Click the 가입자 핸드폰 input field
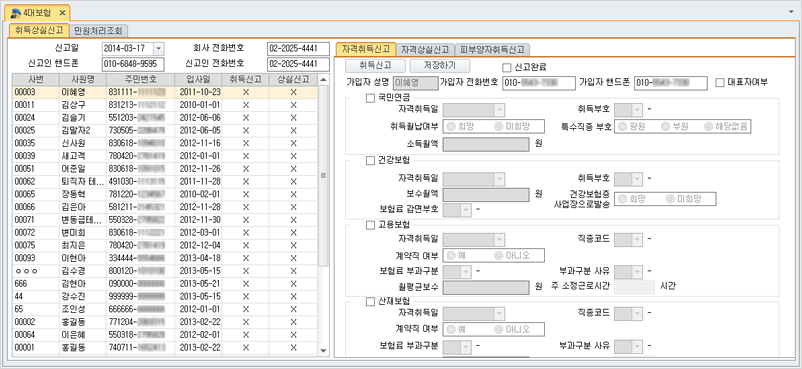Viewport: 802px width, 369px height. [x=671, y=82]
